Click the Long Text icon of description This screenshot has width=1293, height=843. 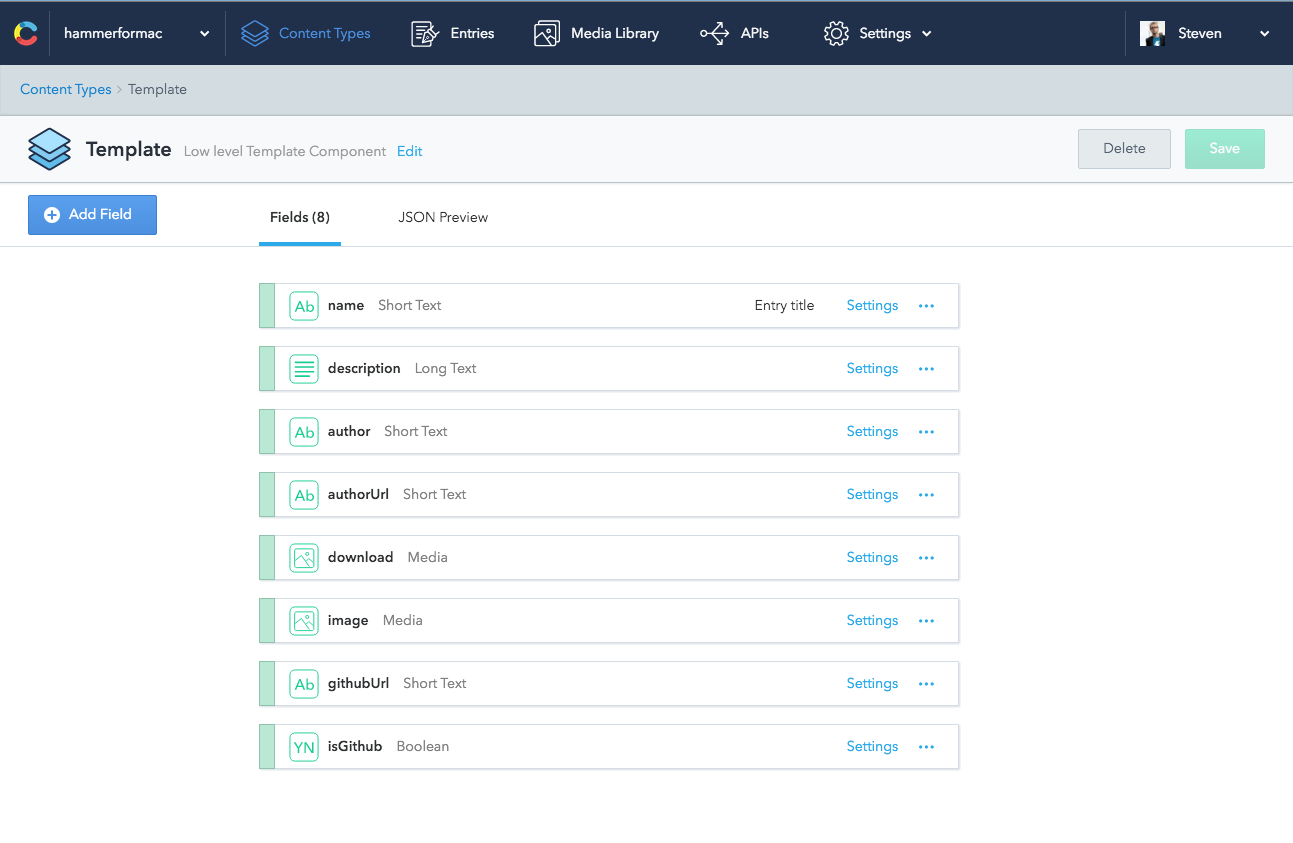click(304, 369)
